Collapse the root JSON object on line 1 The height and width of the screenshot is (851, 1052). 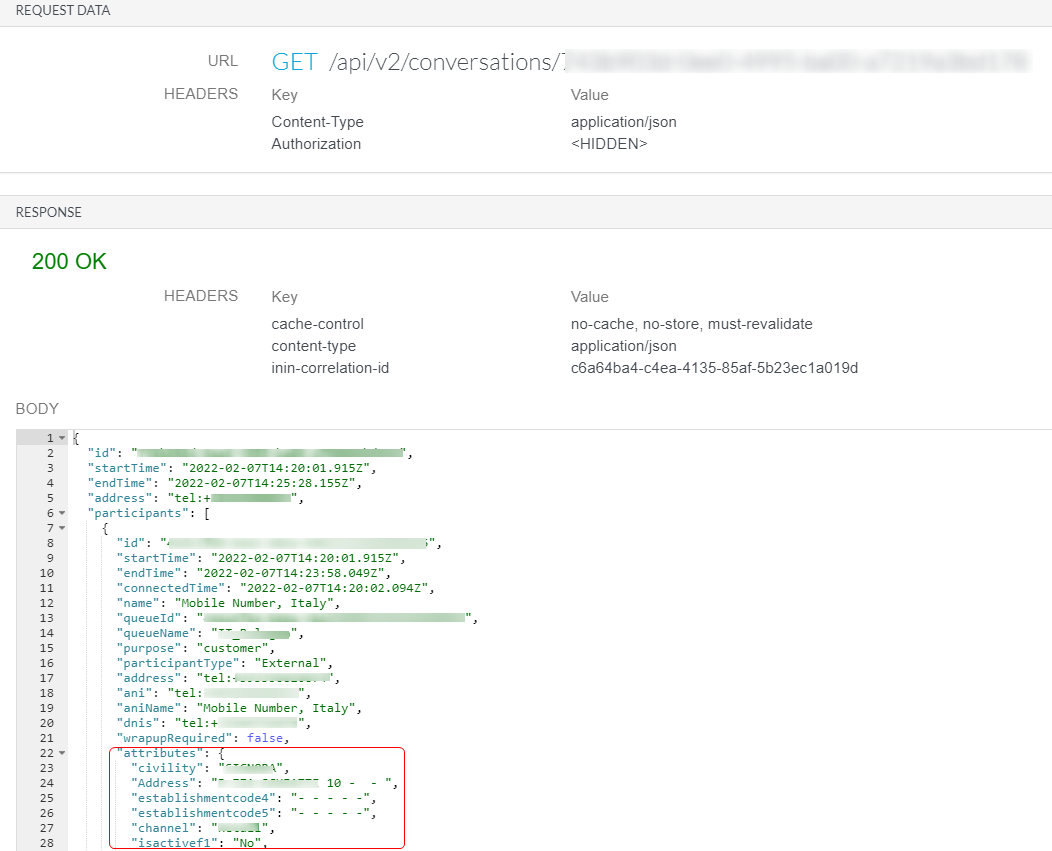coord(62,438)
